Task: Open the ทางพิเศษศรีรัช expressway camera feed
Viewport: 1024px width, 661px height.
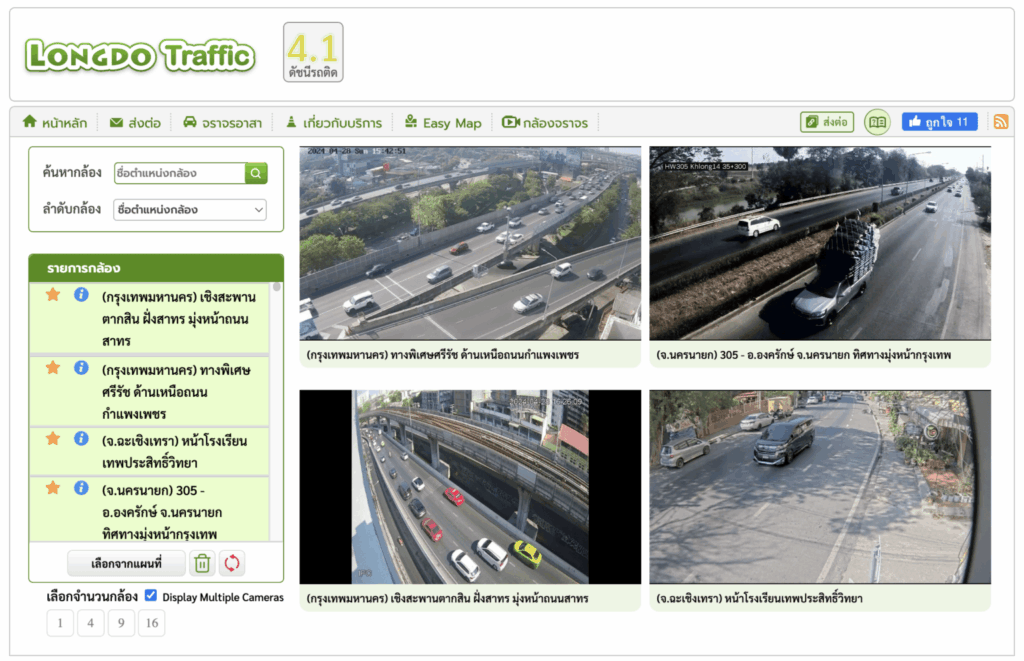Action: (470, 243)
